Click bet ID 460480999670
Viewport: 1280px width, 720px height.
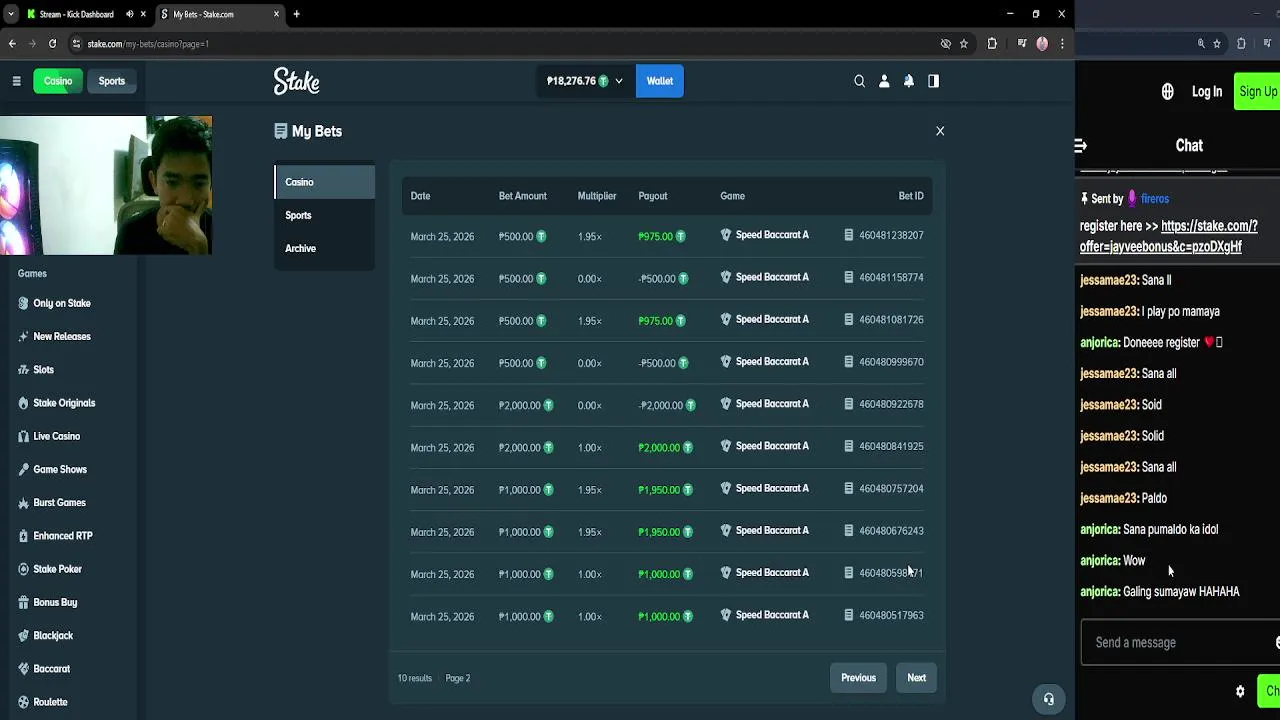(891, 362)
